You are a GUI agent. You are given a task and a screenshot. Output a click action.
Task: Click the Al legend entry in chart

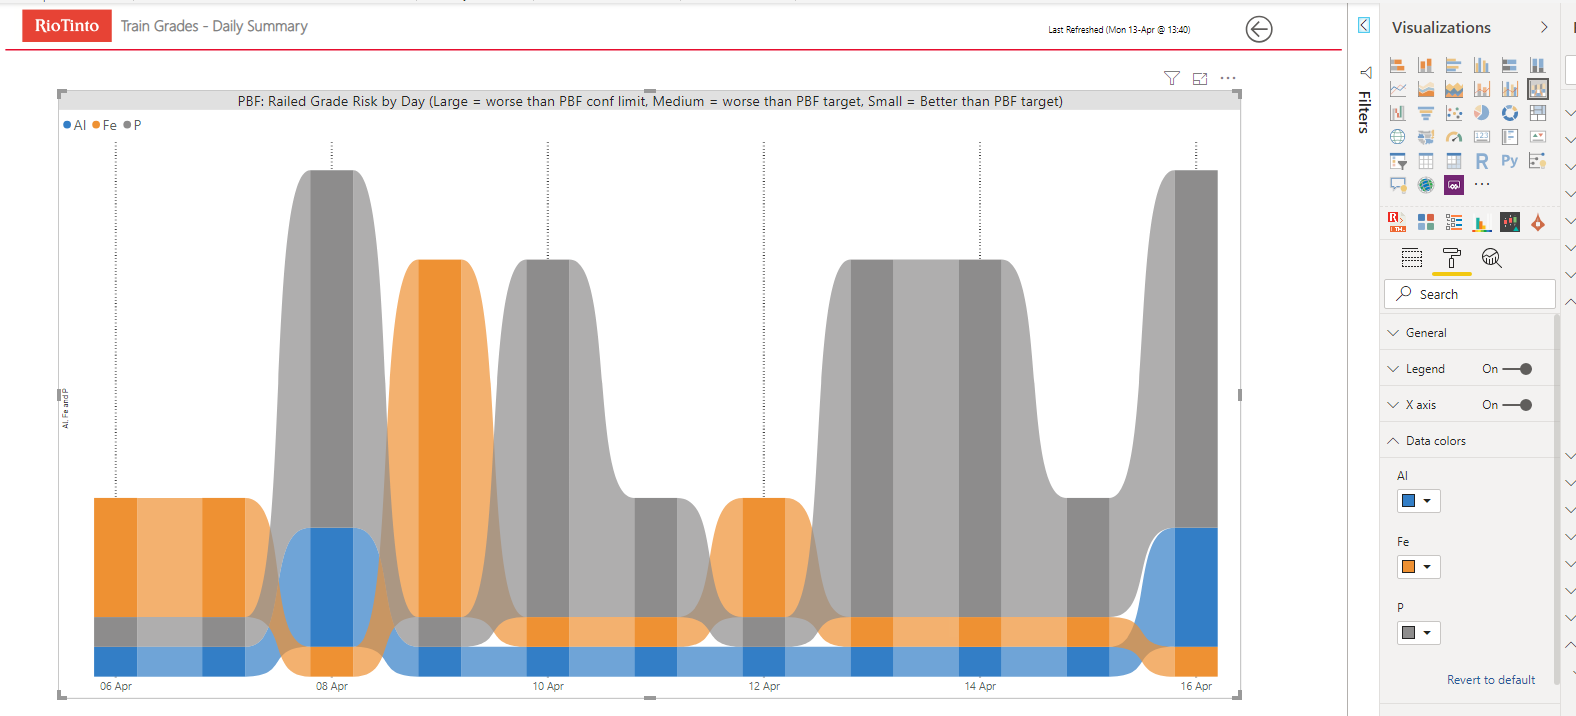75,125
